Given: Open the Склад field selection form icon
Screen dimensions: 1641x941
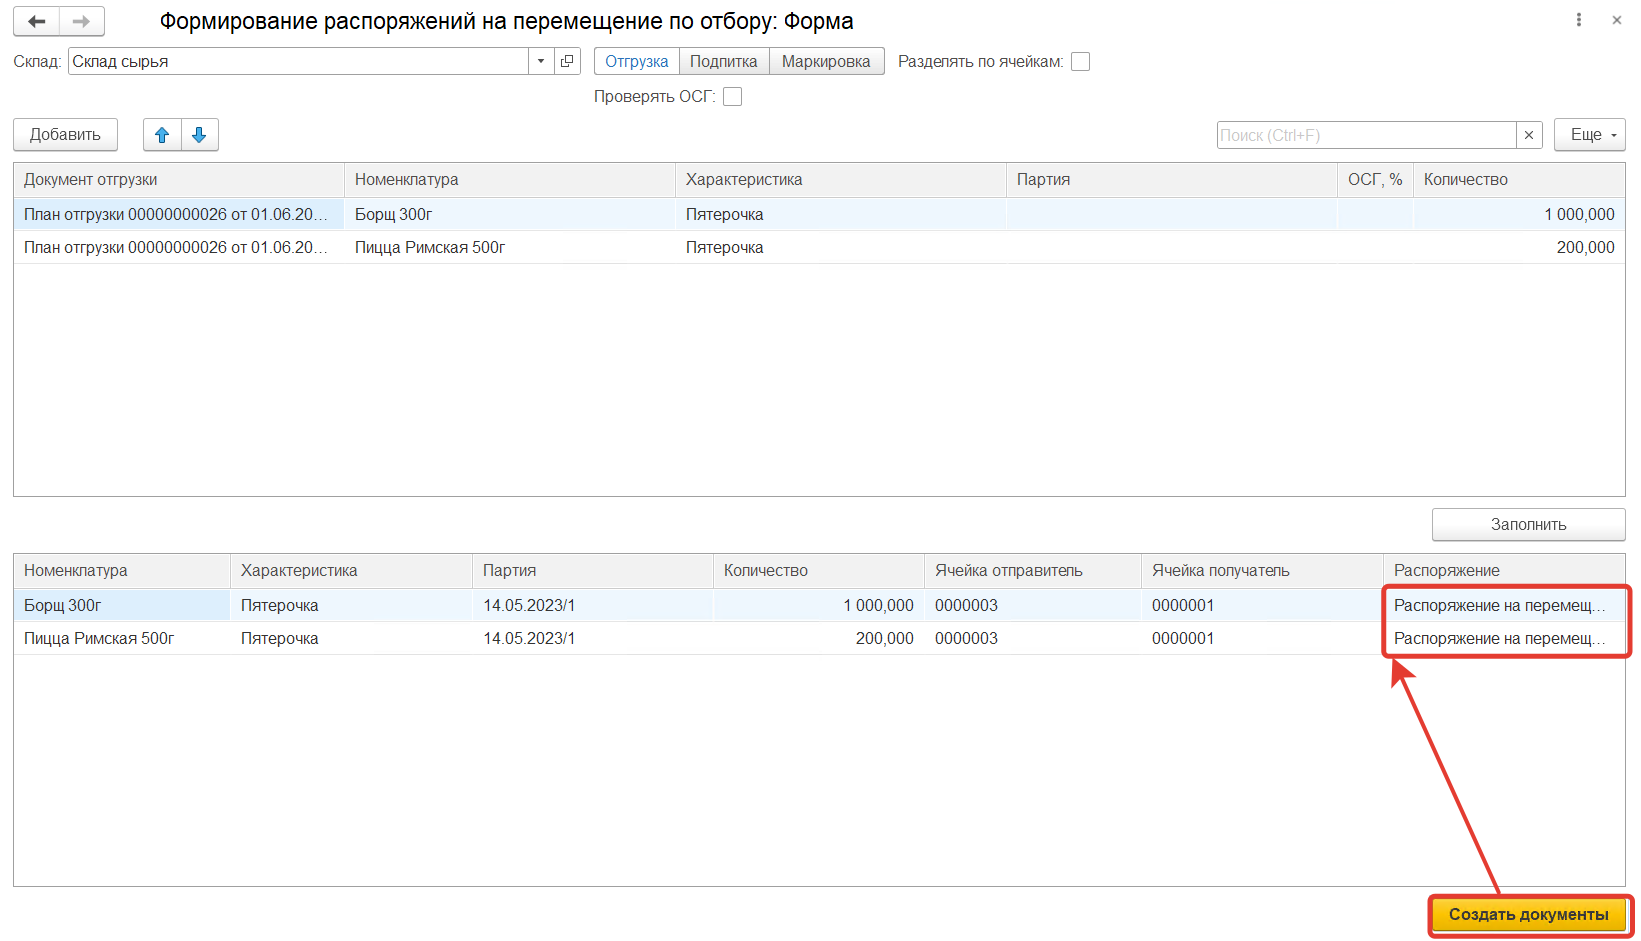Looking at the screenshot, I should coord(567,61).
